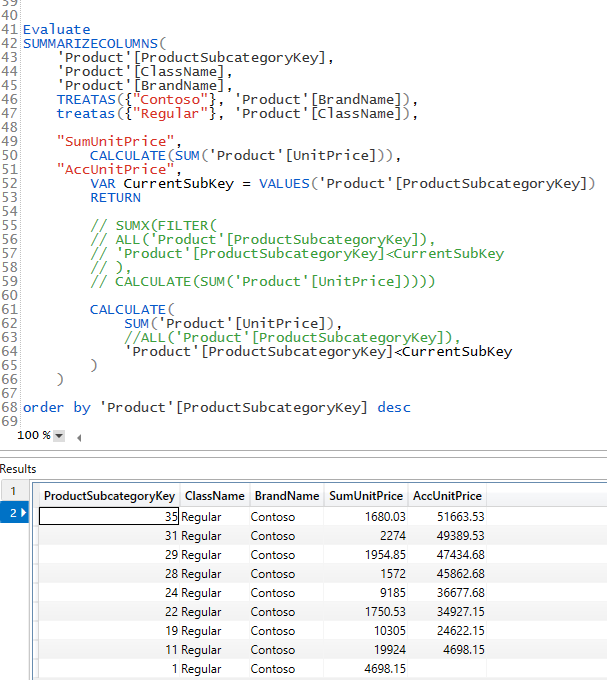Click SUMMARIZECOLUMNS on line 42
This screenshot has width=607, height=680.
90,44
